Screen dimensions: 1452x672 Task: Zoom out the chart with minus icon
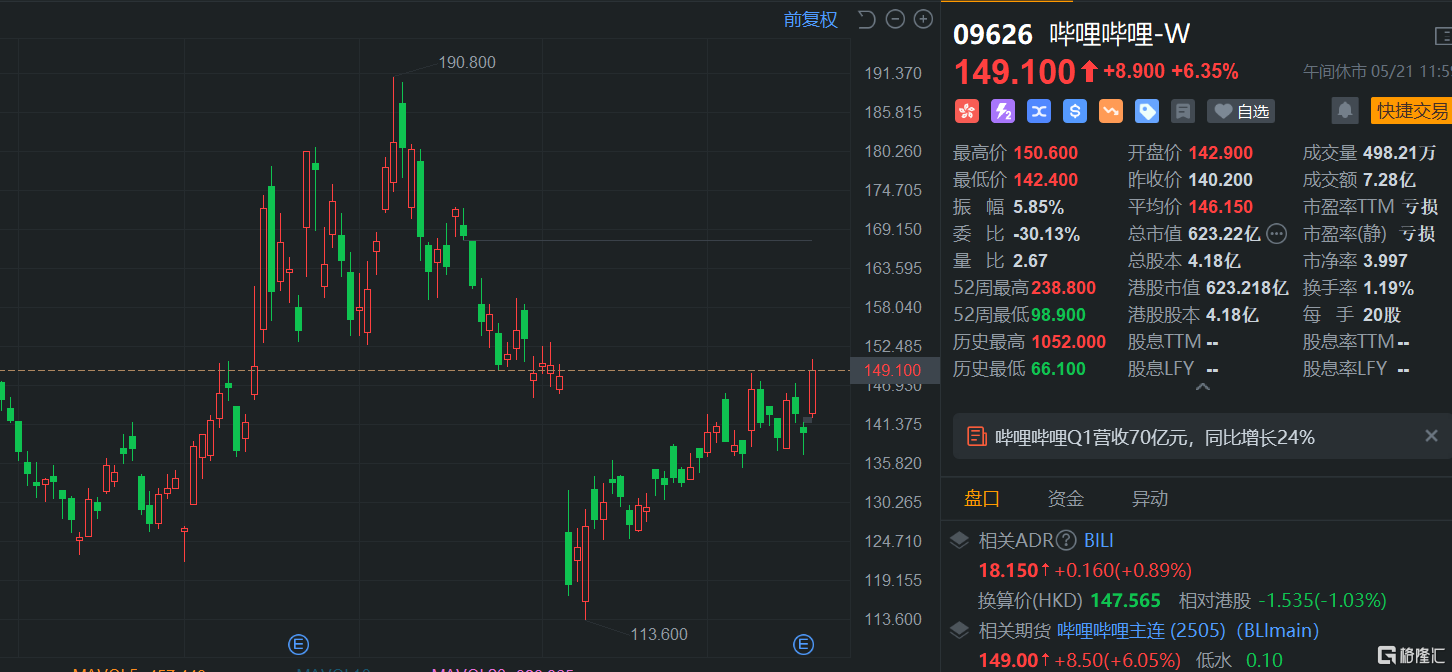(x=895, y=19)
